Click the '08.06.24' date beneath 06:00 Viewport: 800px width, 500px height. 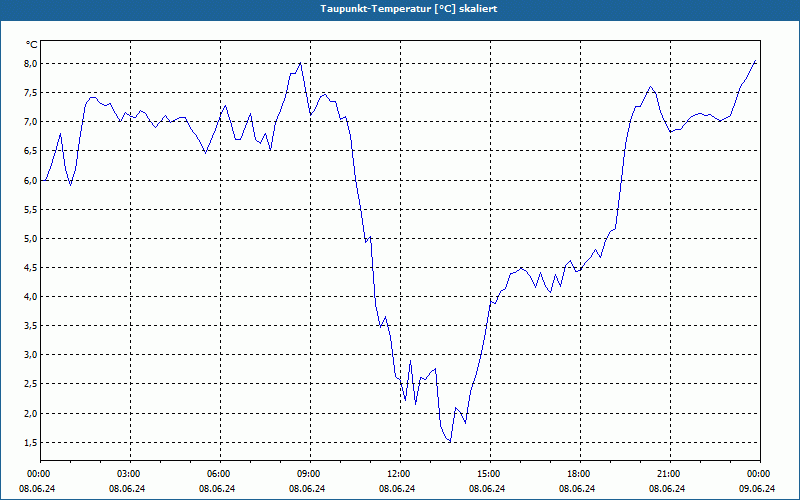pyautogui.click(x=217, y=489)
